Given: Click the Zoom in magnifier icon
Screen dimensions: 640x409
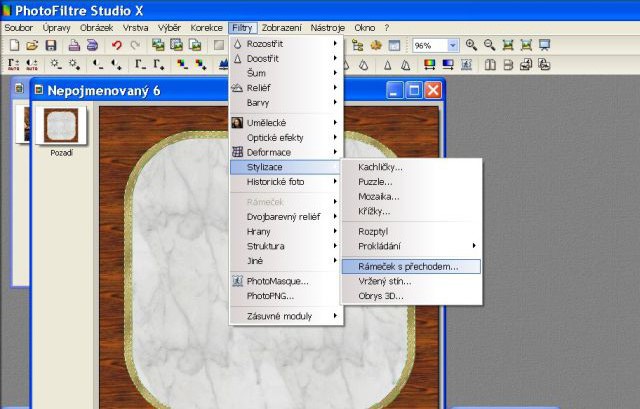Looking at the screenshot, I should 471,45.
